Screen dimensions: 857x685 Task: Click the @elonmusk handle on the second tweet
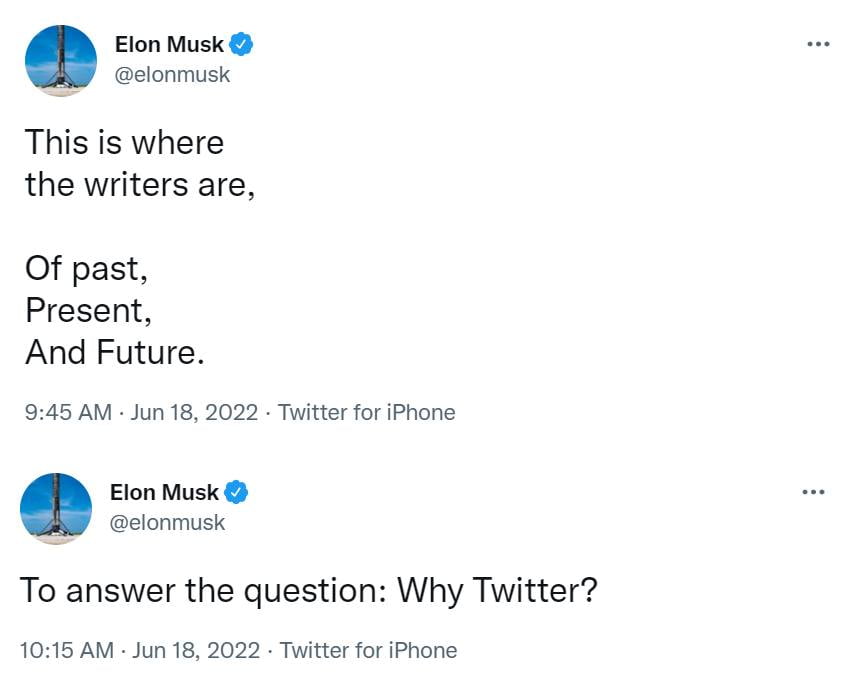point(167,522)
